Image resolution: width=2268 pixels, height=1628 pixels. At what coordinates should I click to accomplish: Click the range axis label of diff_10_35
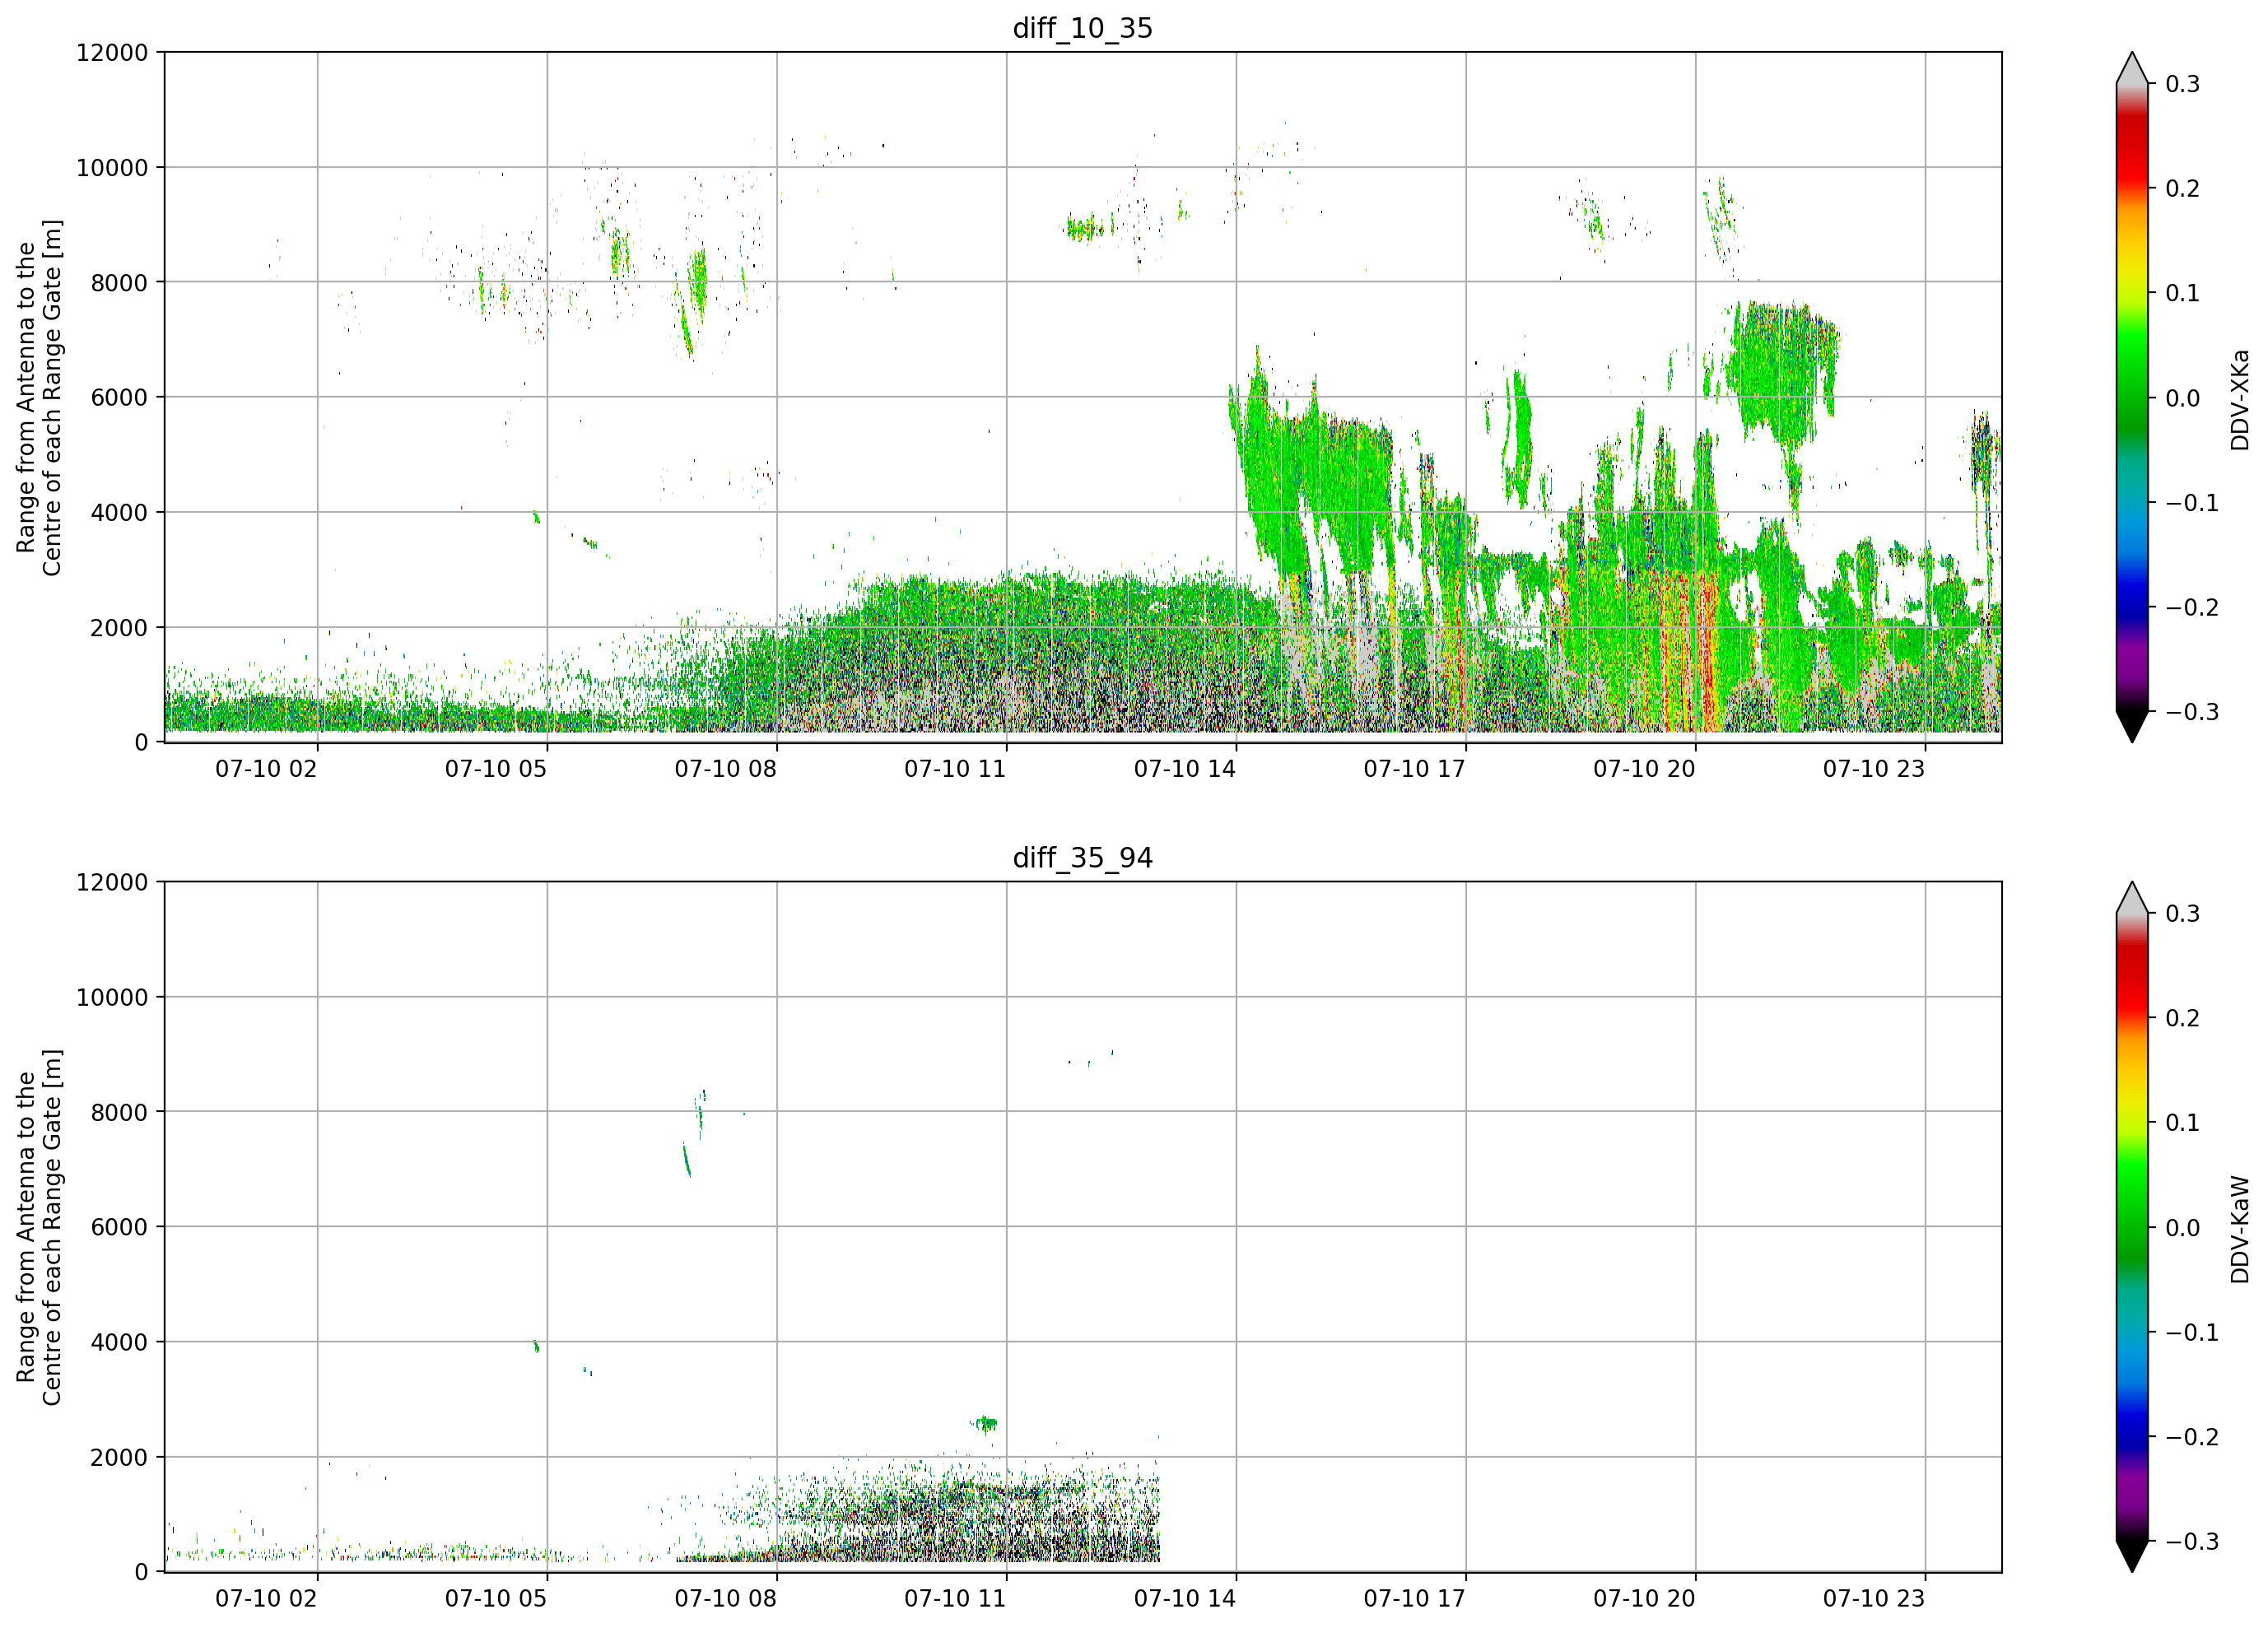[x=39, y=397]
